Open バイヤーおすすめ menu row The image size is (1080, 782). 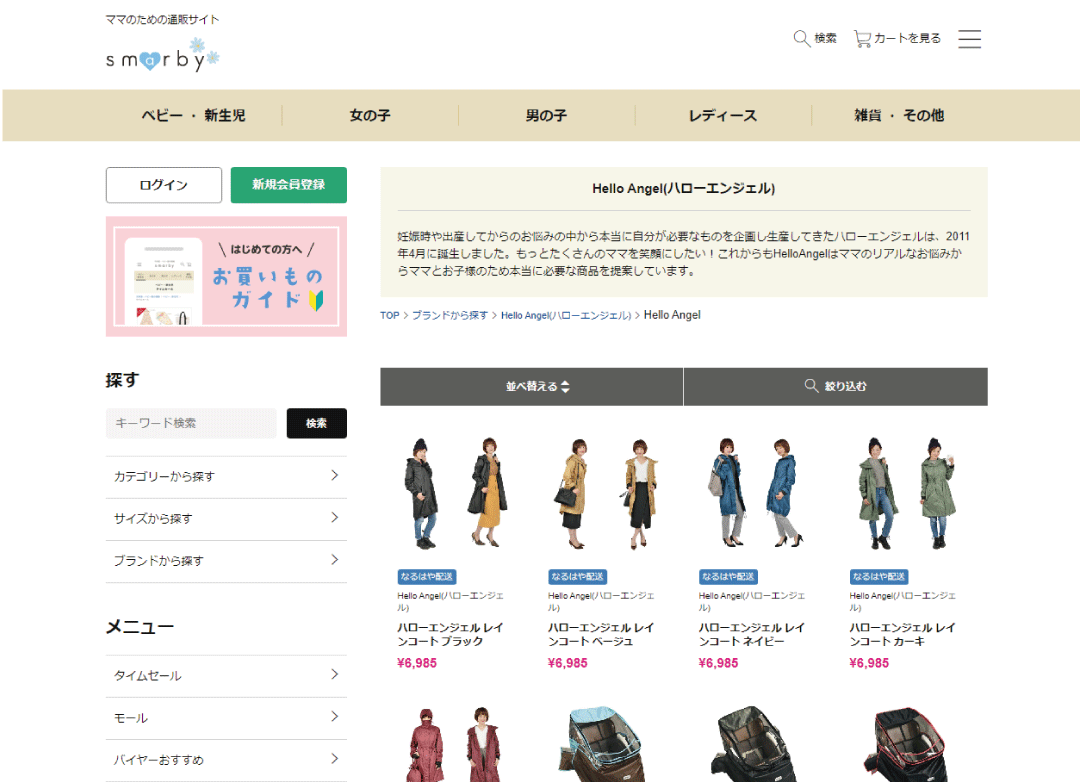tap(226, 760)
